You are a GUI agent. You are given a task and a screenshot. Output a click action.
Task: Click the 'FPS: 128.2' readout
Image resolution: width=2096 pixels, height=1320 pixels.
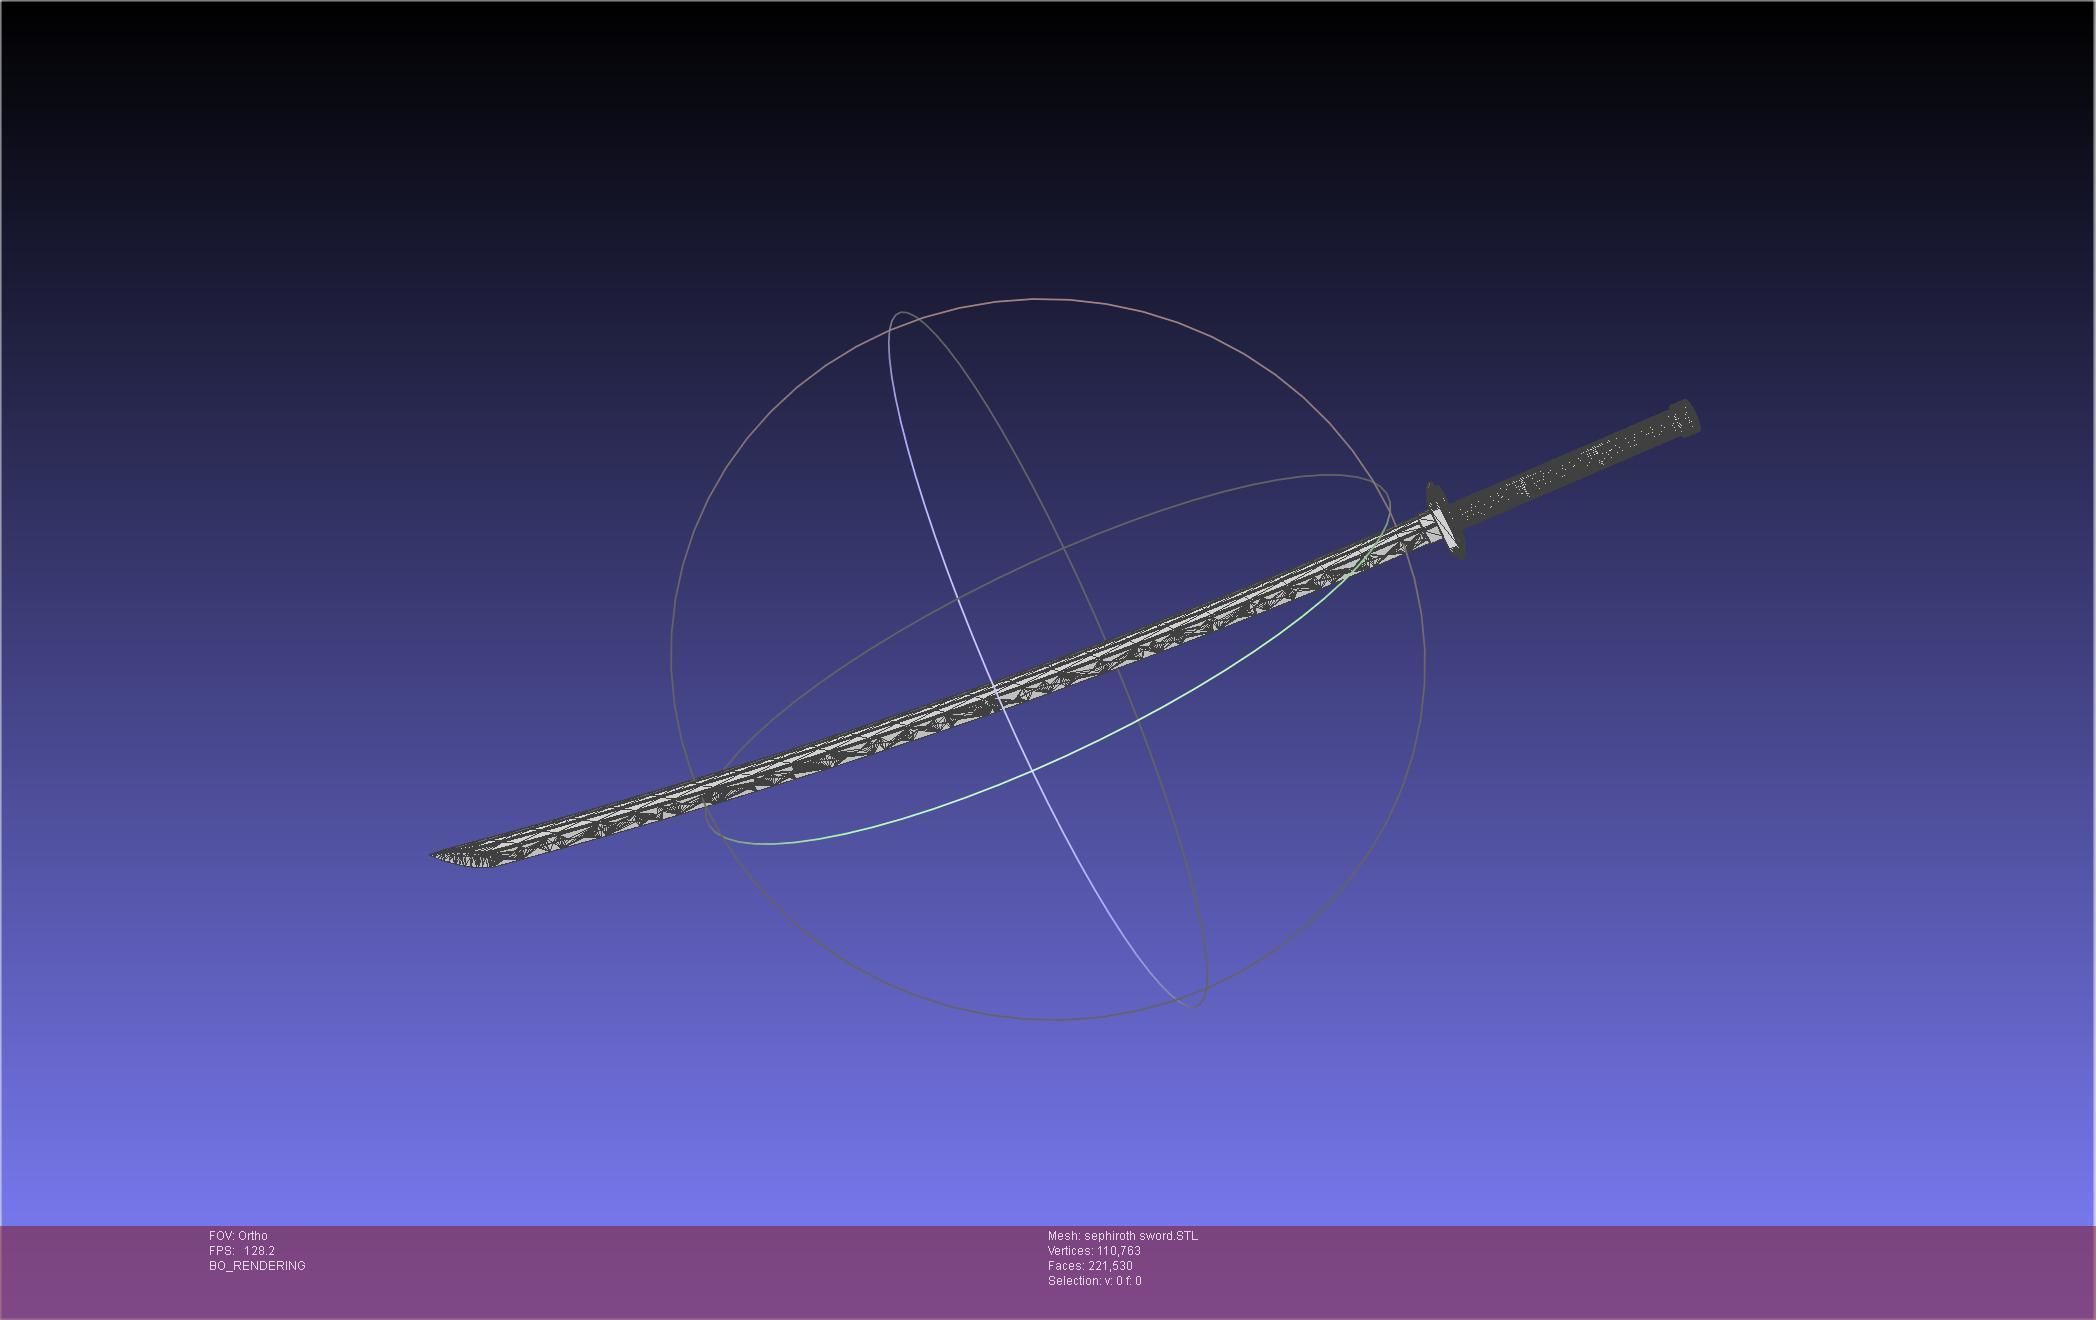(x=242, y=1251)
